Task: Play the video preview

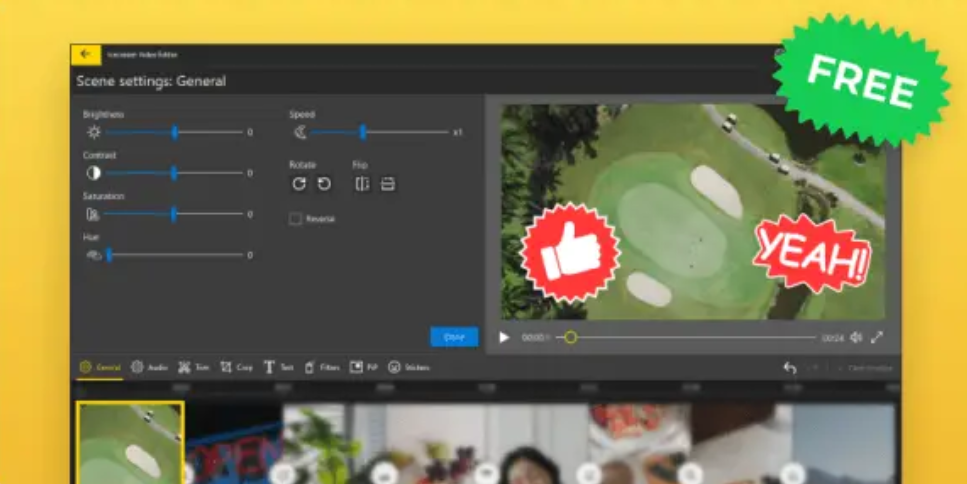Action: (x=504, y=337)
